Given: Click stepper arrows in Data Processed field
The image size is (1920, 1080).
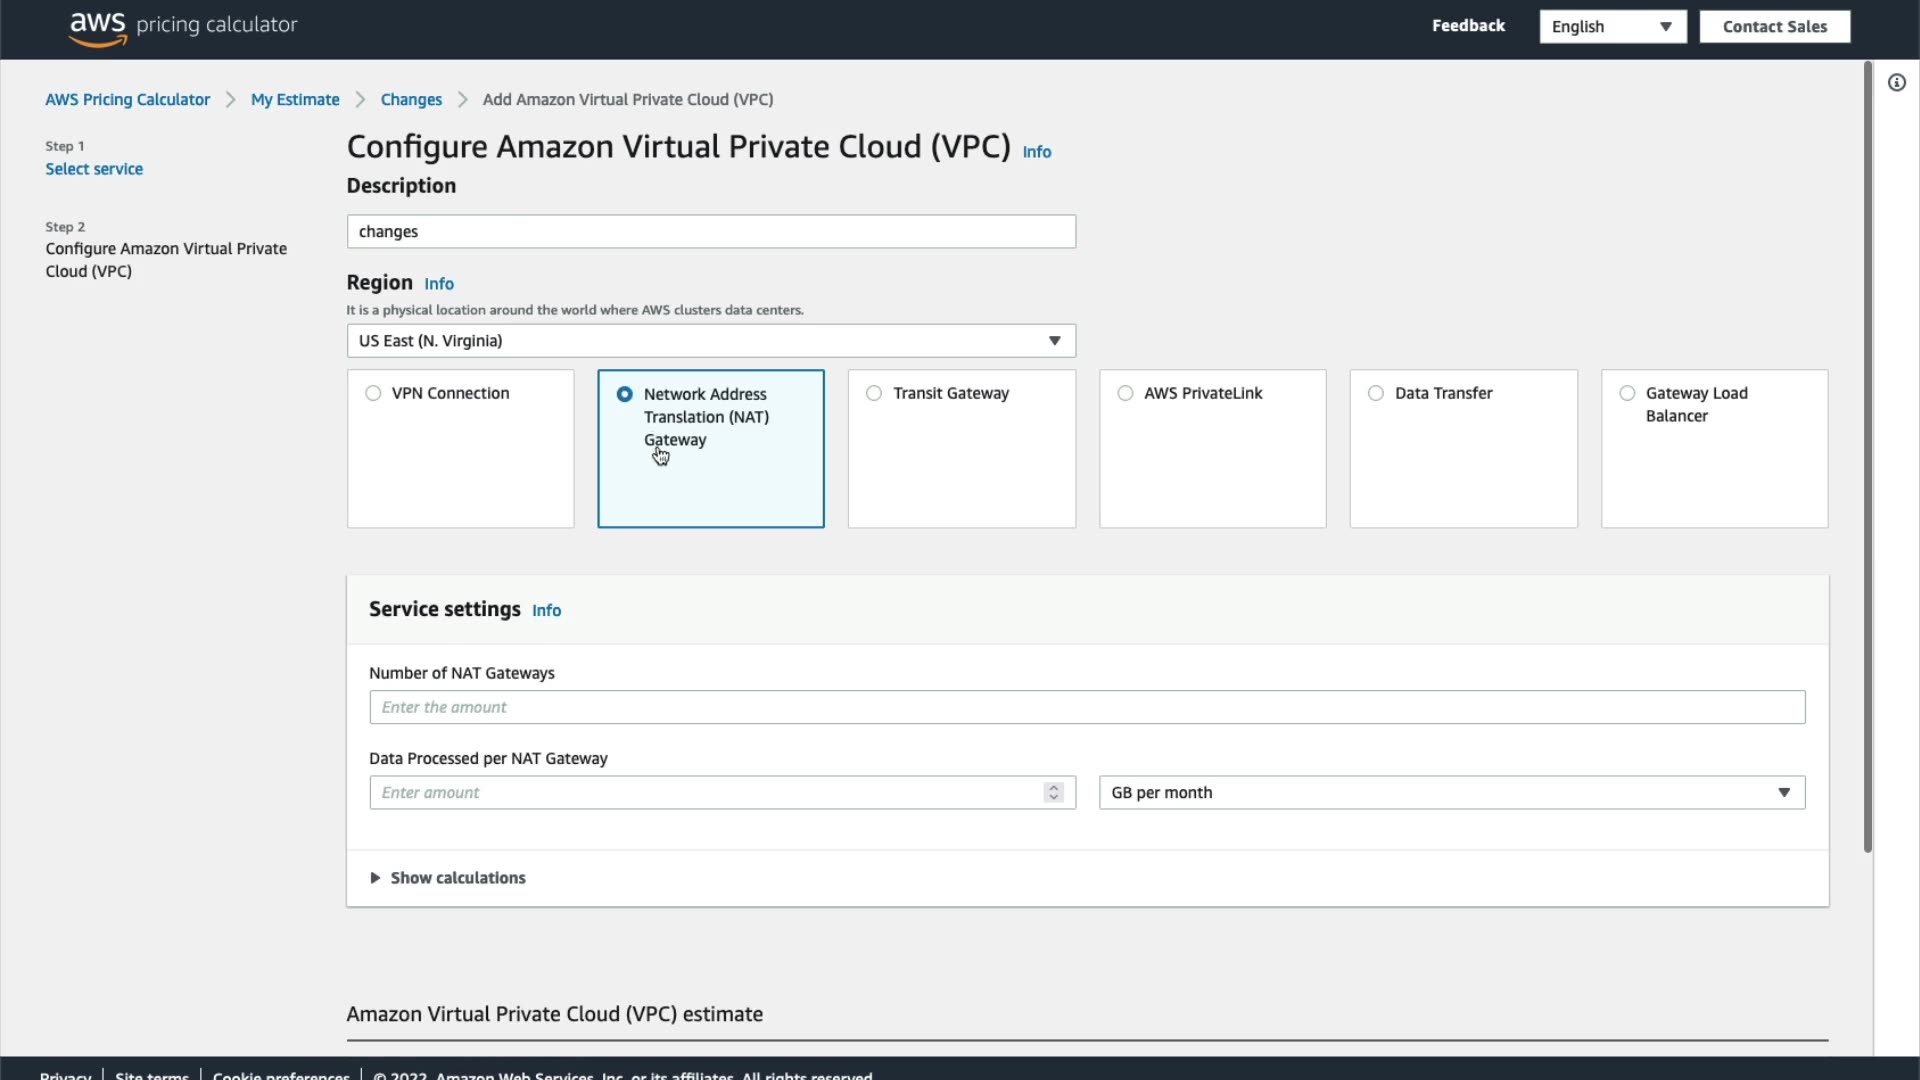Looking at the screenshot, I should (1053, 793).
